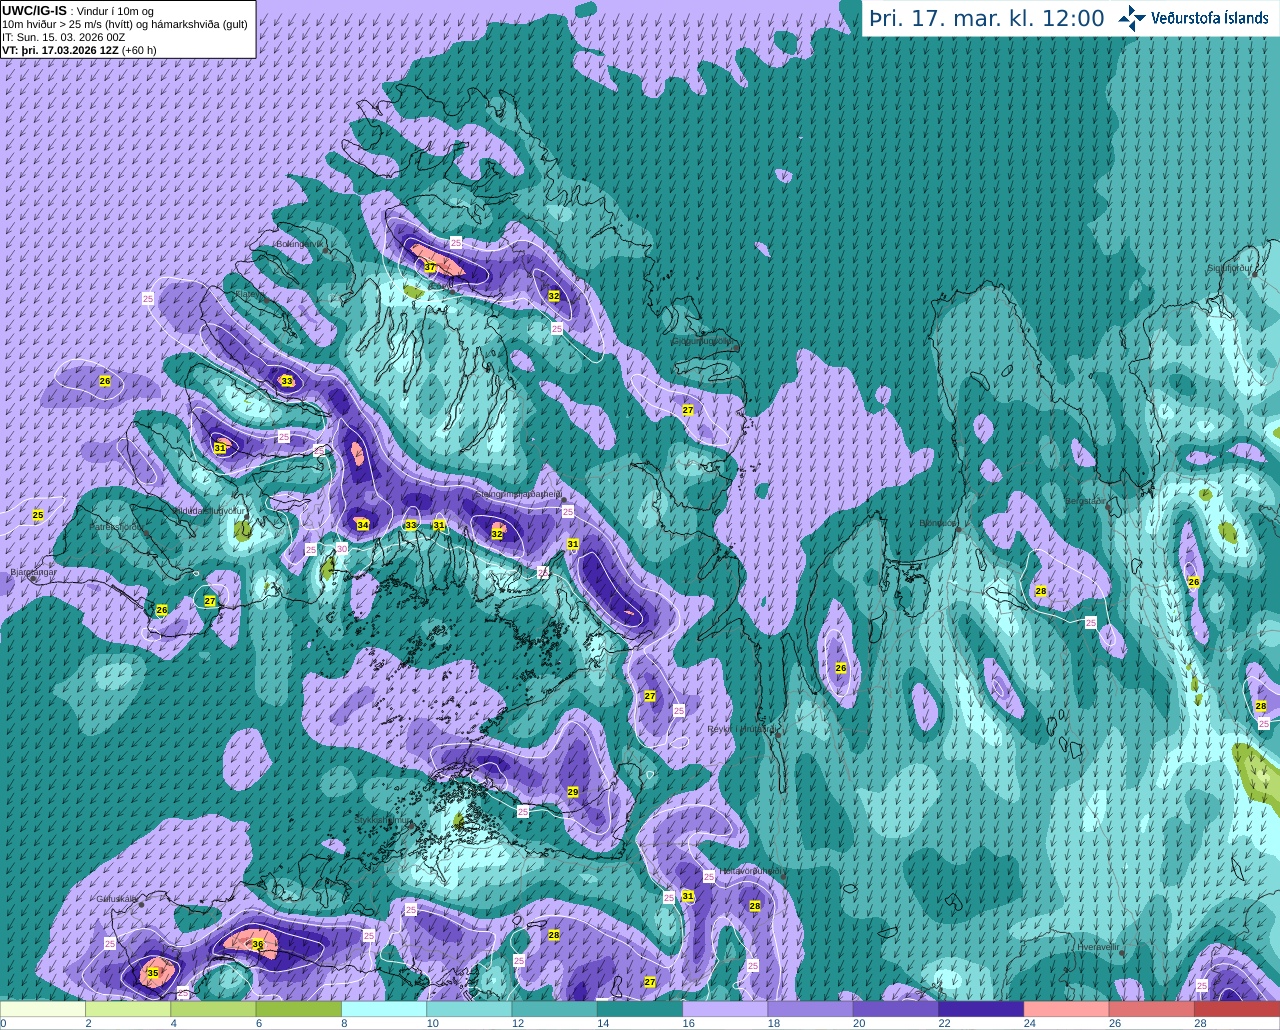Click the 28 gust marker south of Blönduós
The width and height of the screenshot is (1280, 1030).
coord(1040,591)
